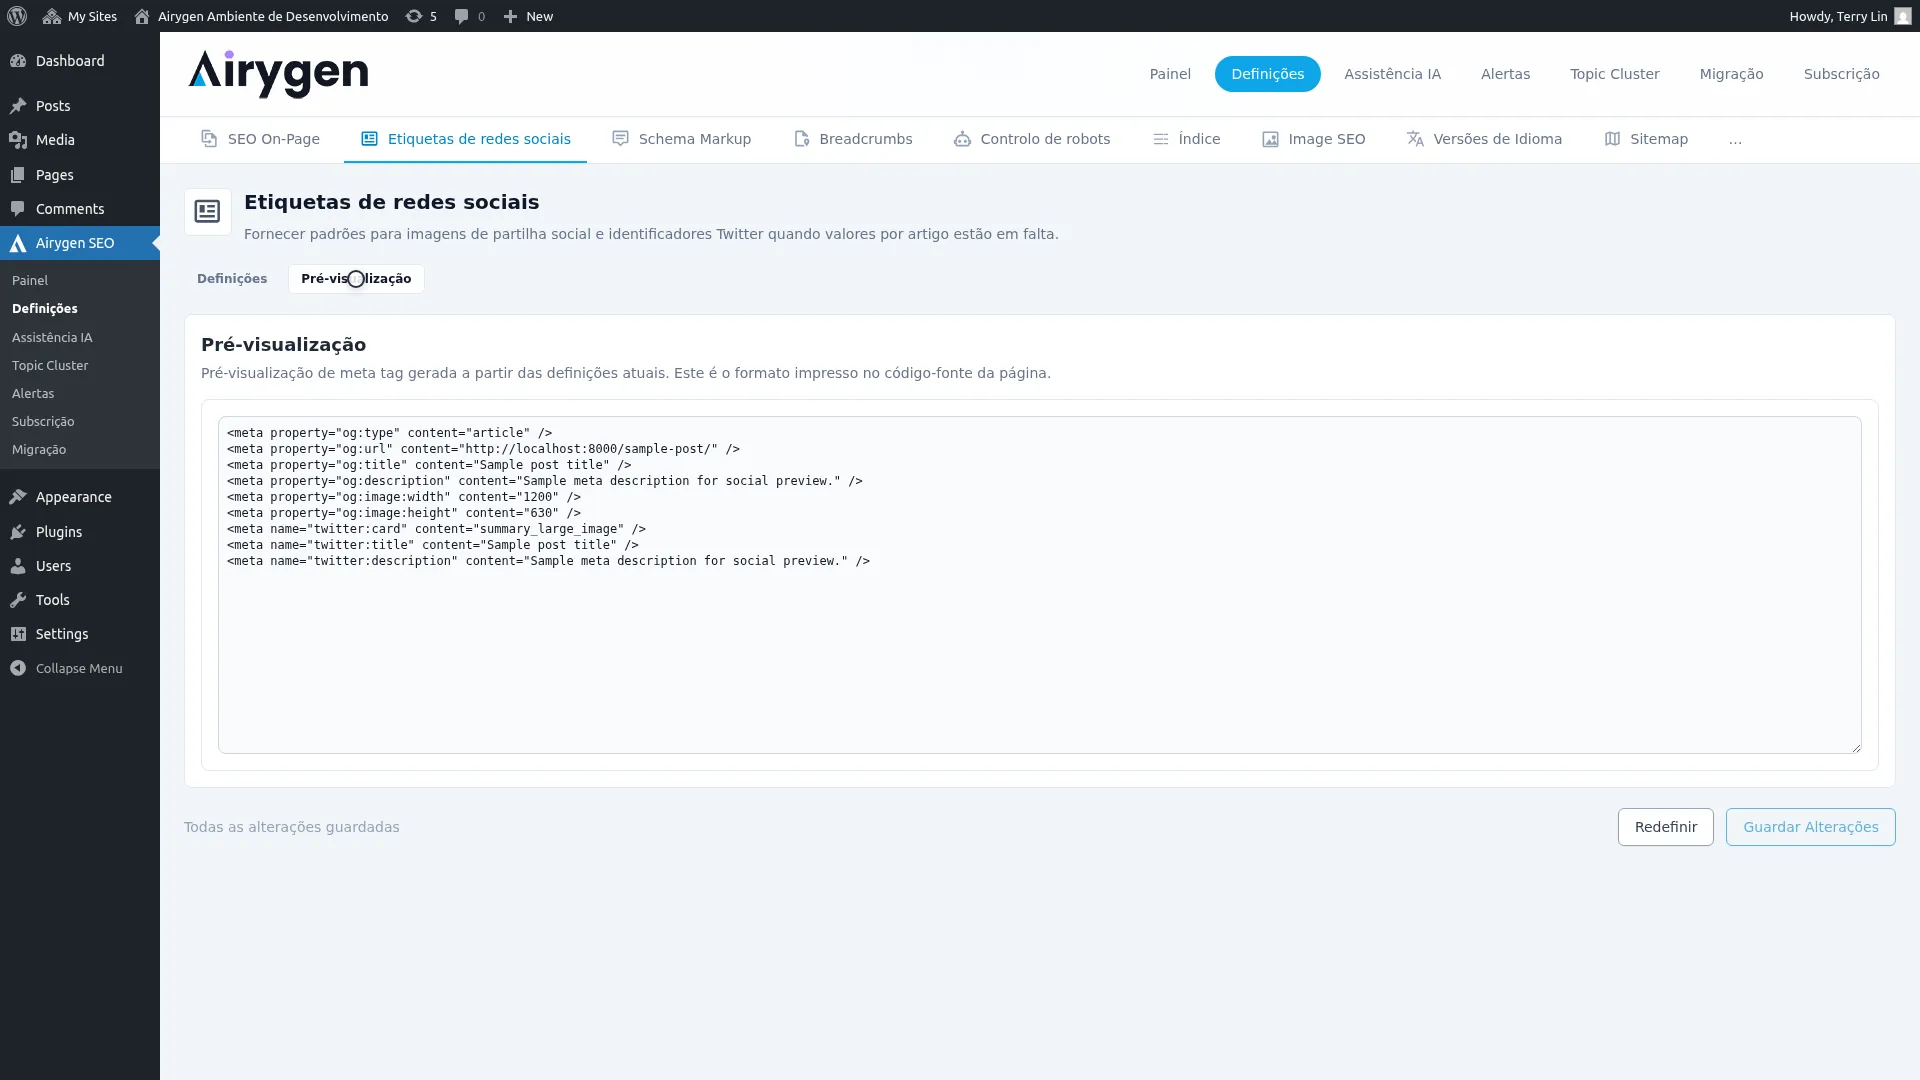Click the Howdy, Terry Lin account menu
Image resolution: width=1920 pixels, height=1080 pixels.
point(1849,16)
